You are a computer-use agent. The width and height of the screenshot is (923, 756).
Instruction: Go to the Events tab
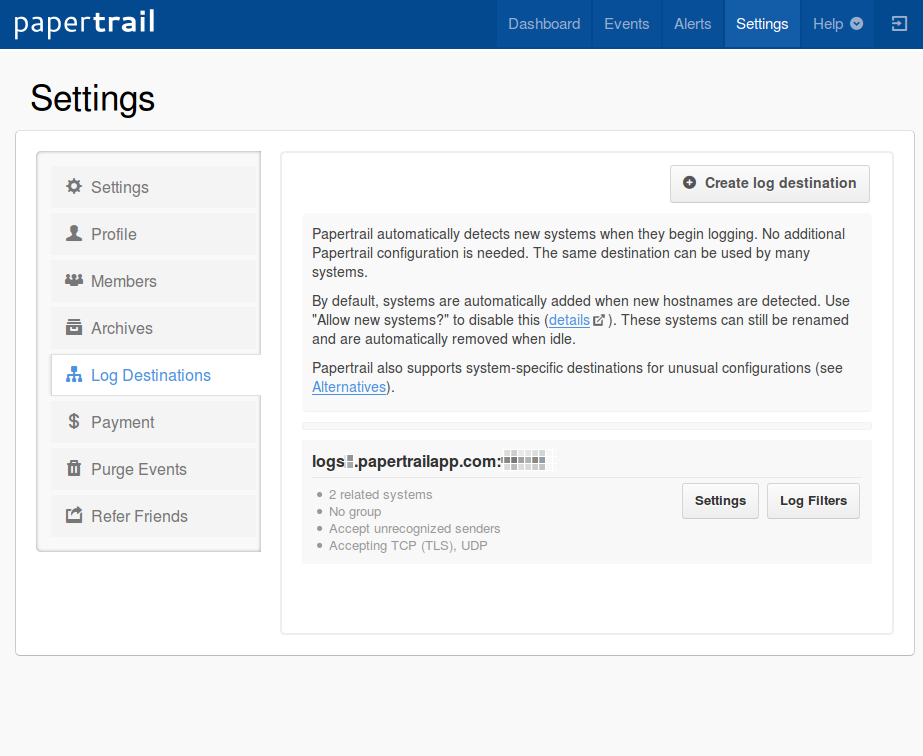(x=626, y=24)
